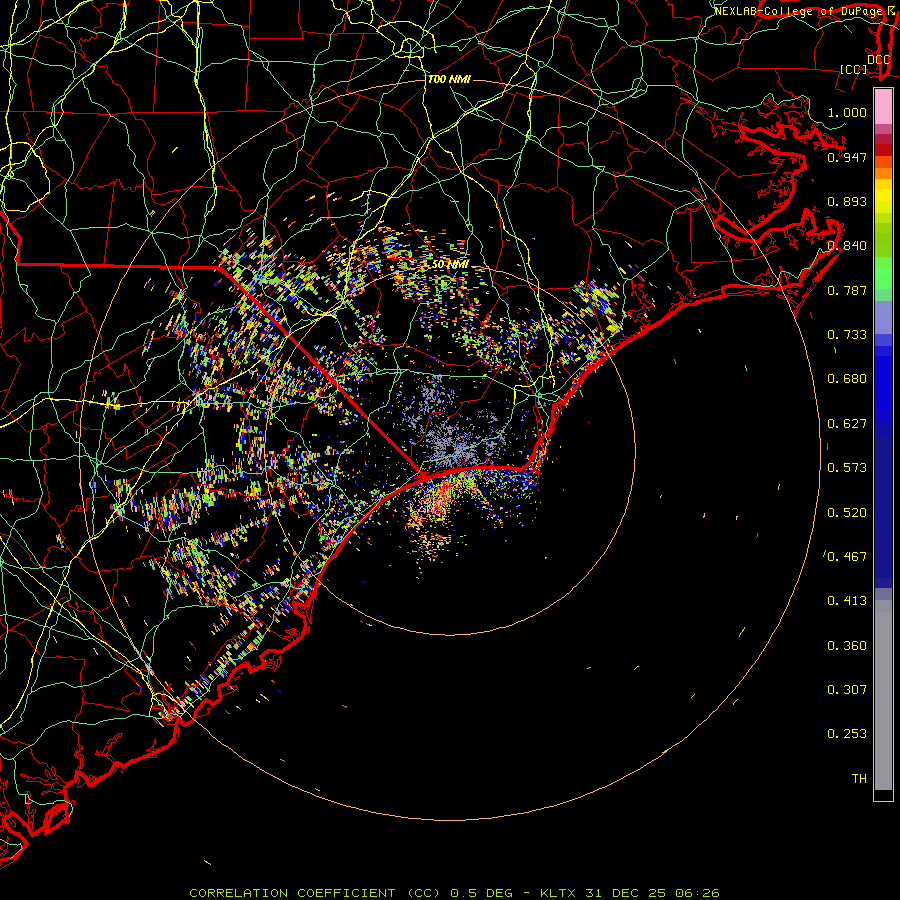Click the DCC label above color scale

click(x=878, y=60)
